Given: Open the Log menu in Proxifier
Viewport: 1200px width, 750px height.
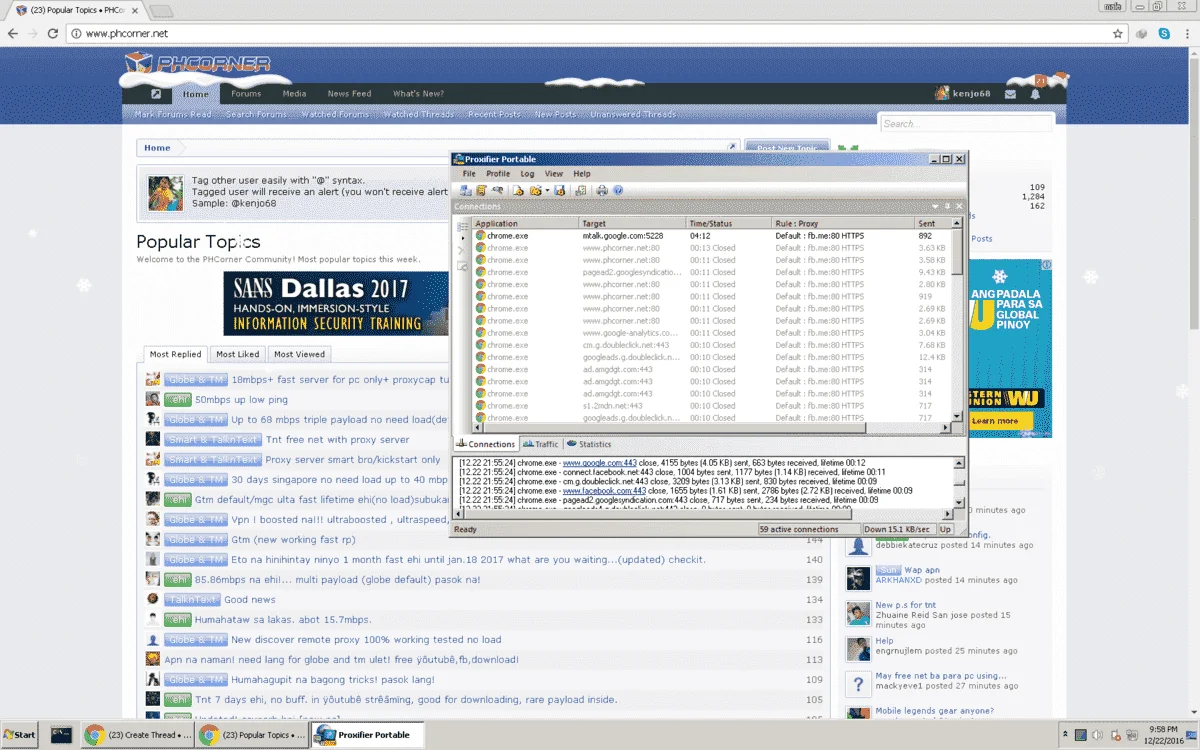Looking at the screenshot, I should pyautogui.click(x=527, y=174).
